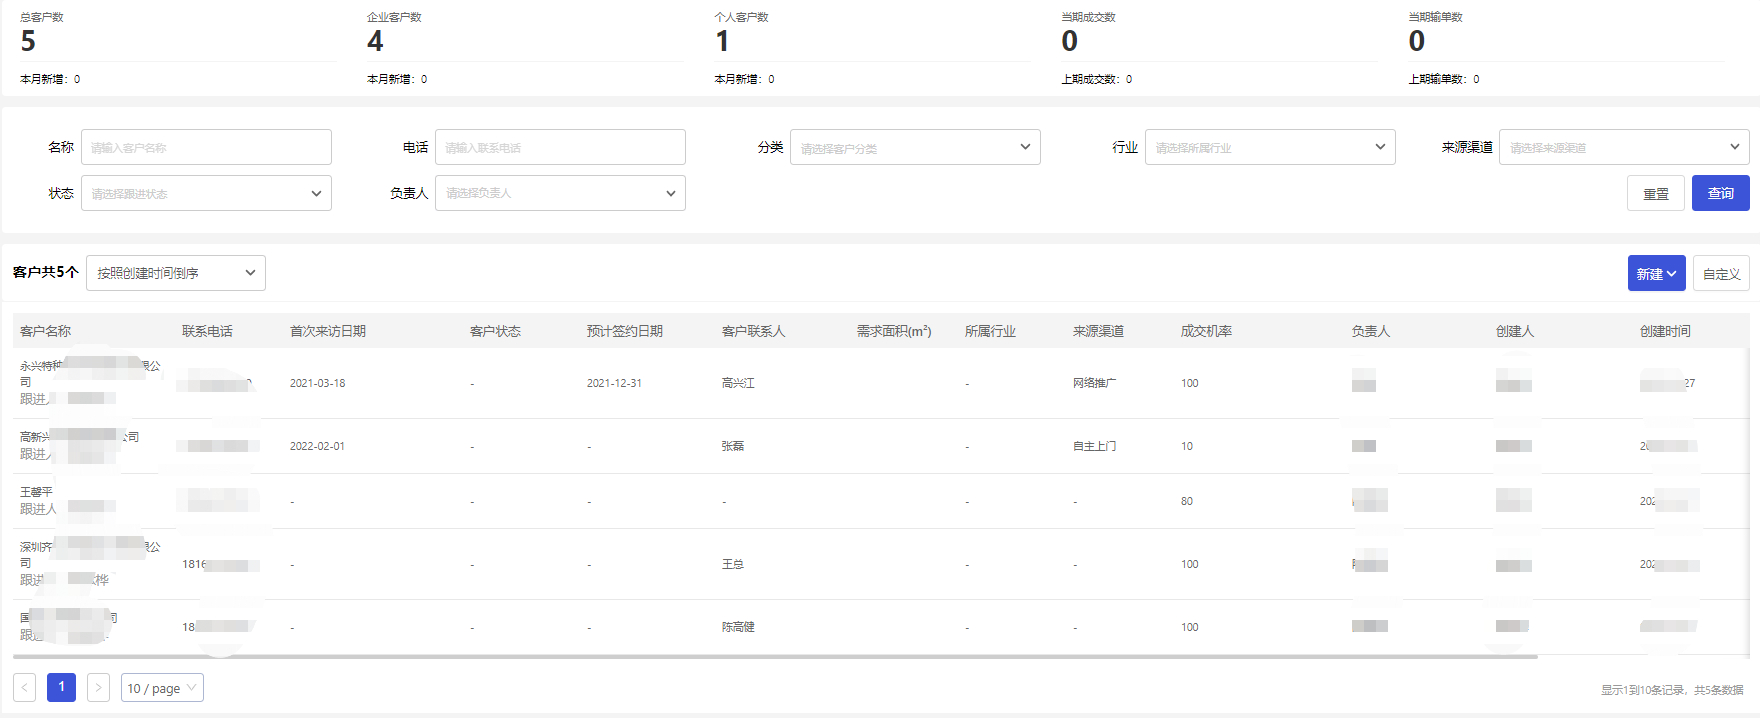
Task: Expand the 行业 industry dropdown
Action: [1269, 147]
